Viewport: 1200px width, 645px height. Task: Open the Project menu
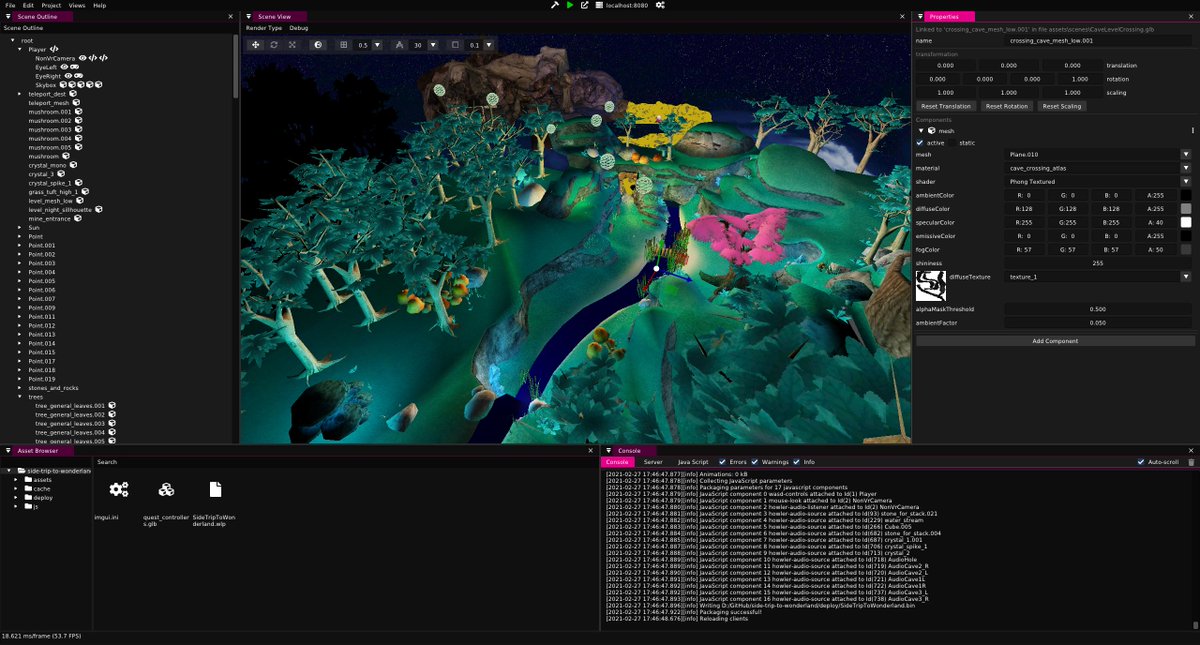(x=51, y=5)
